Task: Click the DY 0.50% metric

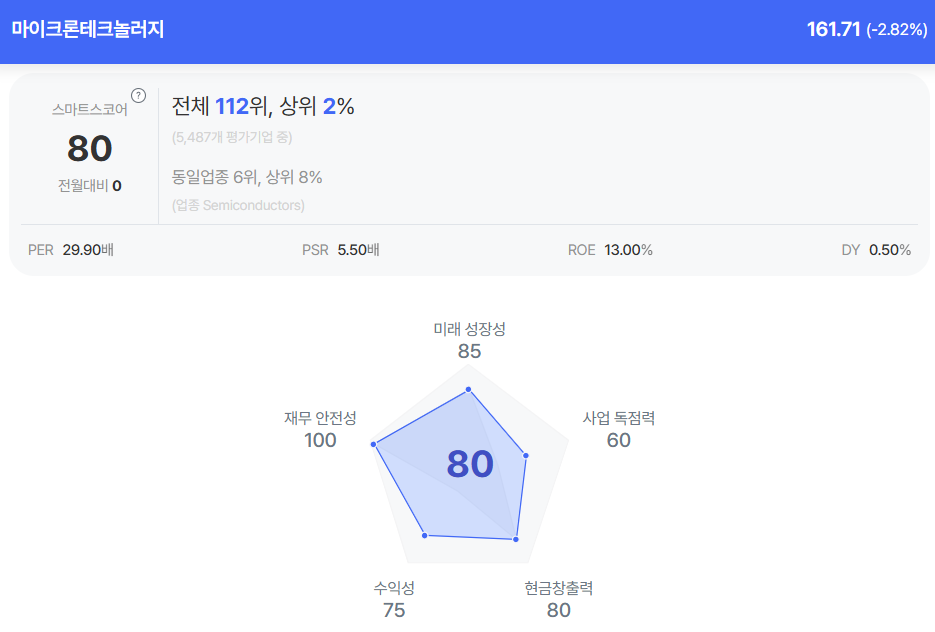Action: (876, 250)
